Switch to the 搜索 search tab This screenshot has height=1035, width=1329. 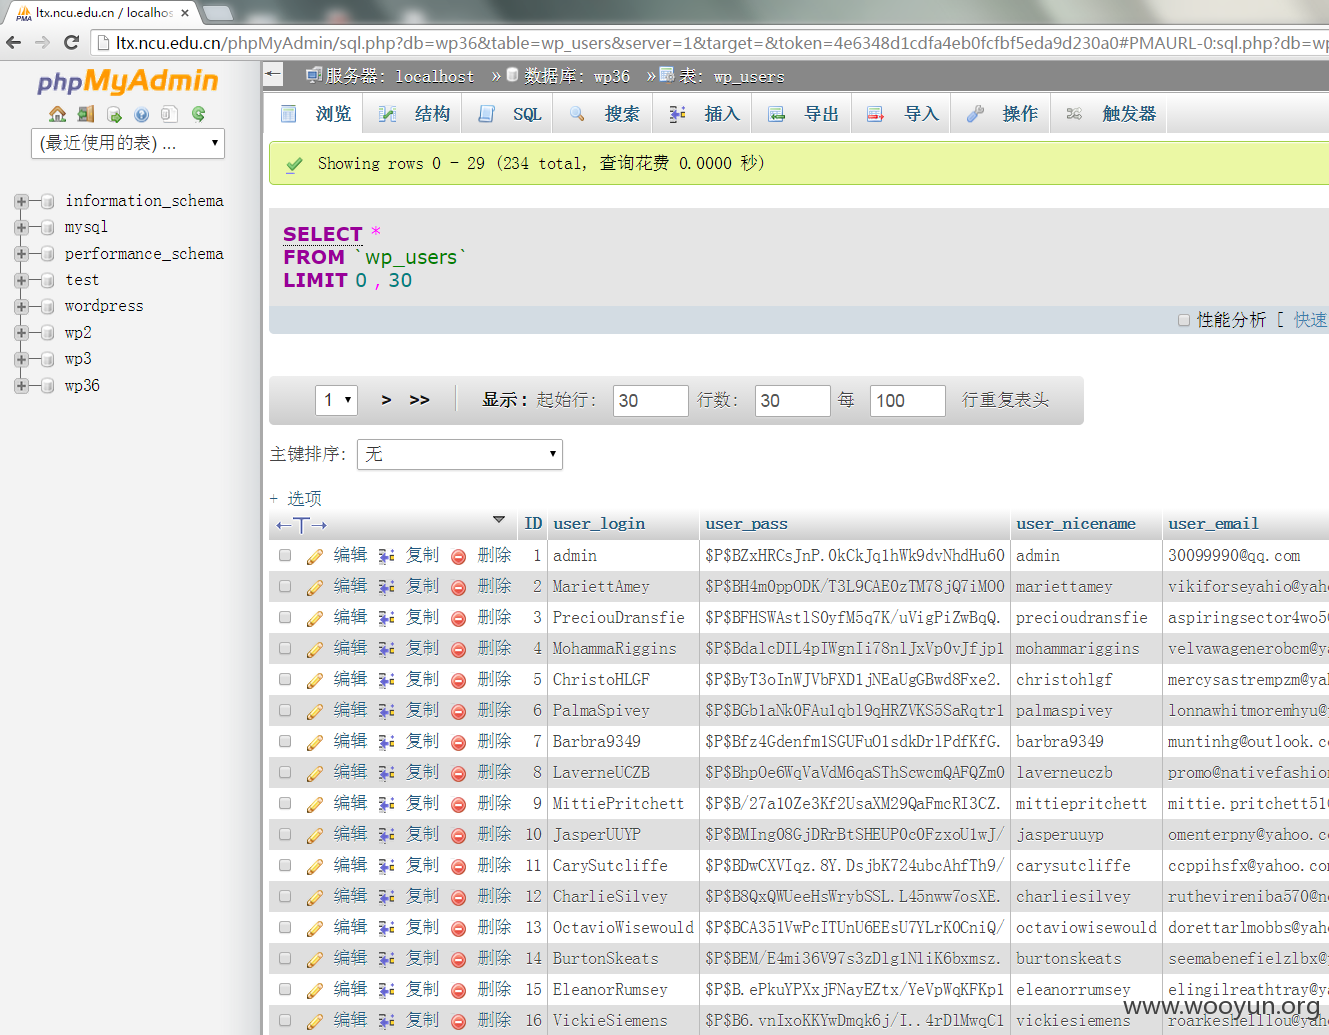(604, 114)
